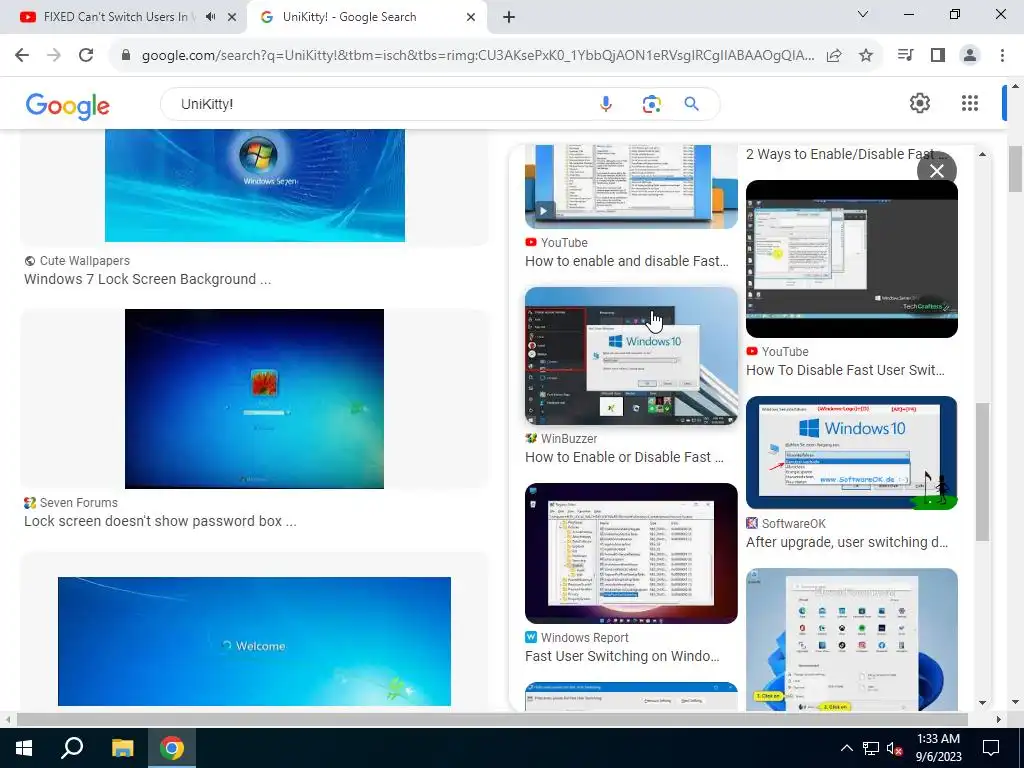1024x768 pixels.
Task: Open the SoftwareOK Windows 10 thumbnail
Action: click(x=852, y=453)
